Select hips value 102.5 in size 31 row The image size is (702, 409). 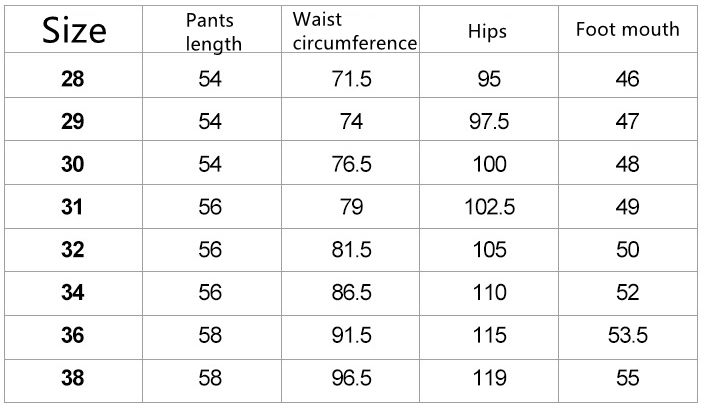(489, 207)
